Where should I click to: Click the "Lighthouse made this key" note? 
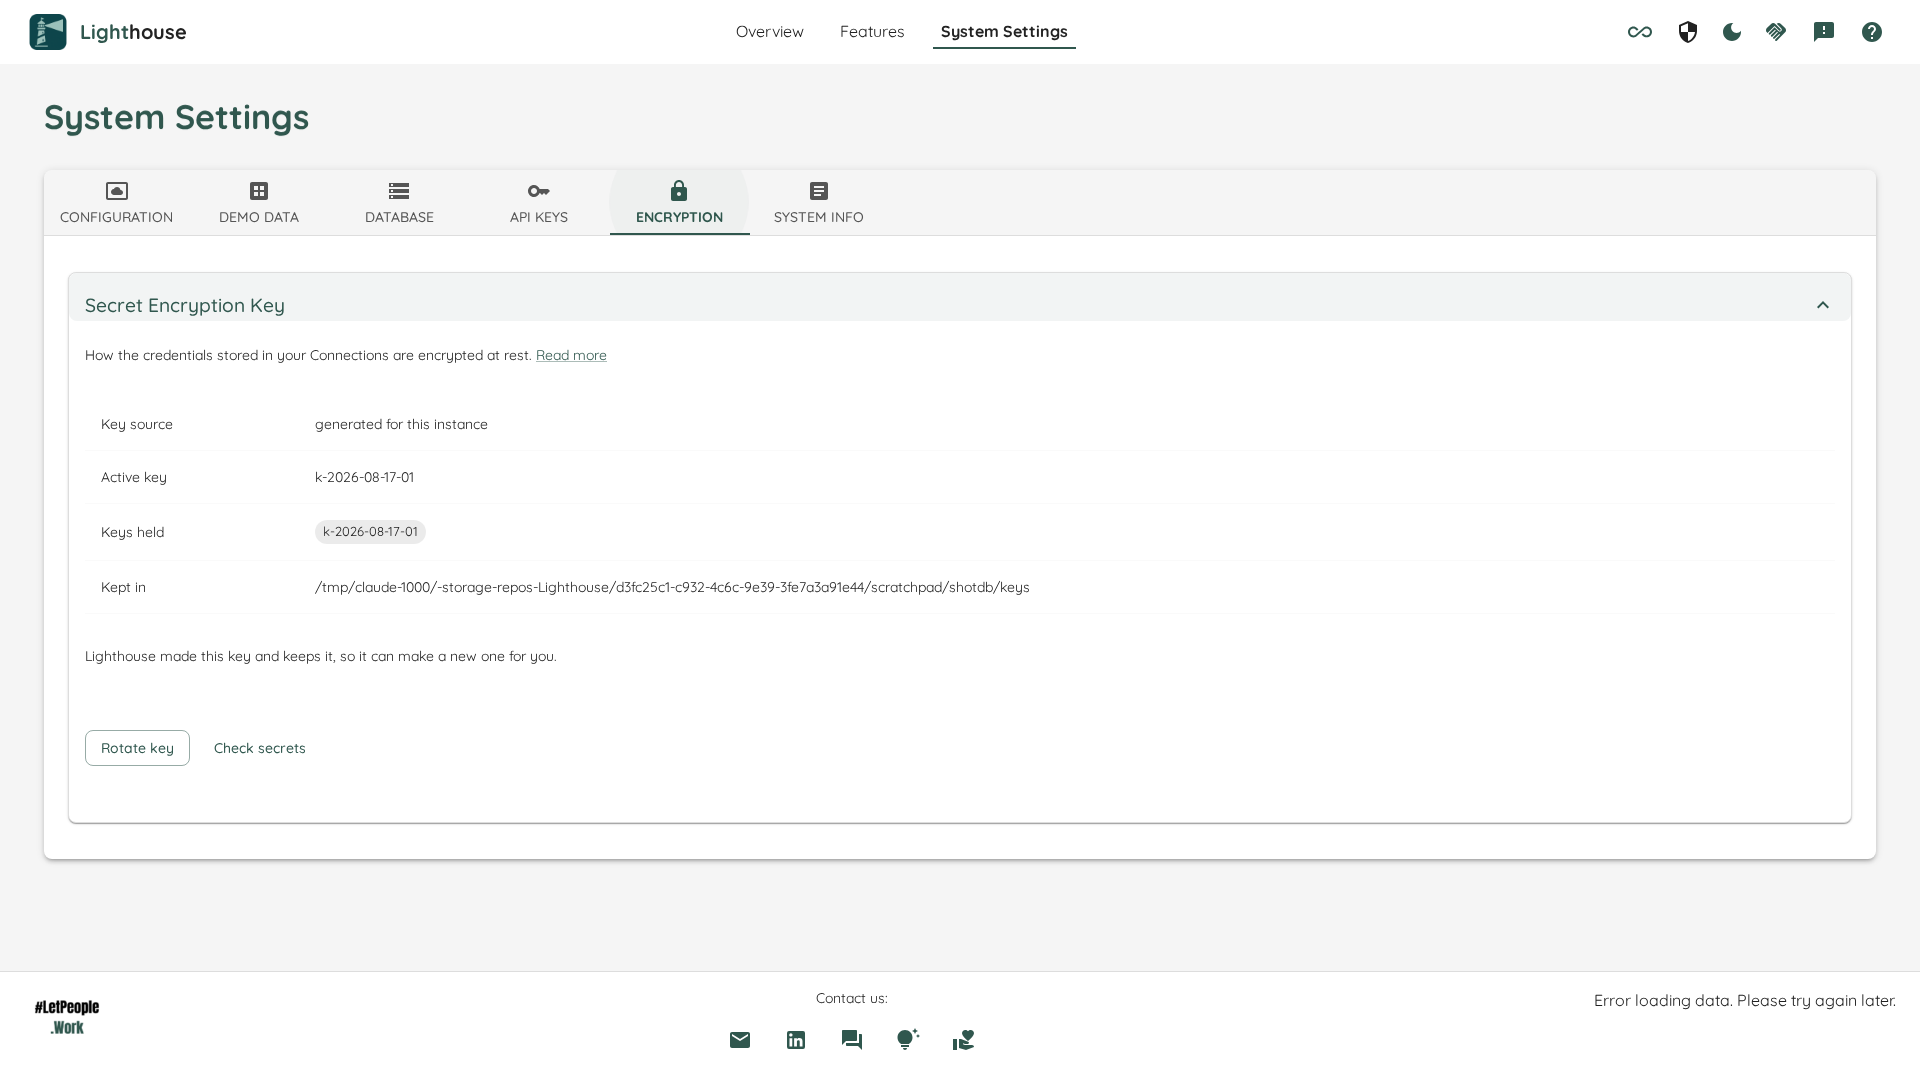coord(321,656)
